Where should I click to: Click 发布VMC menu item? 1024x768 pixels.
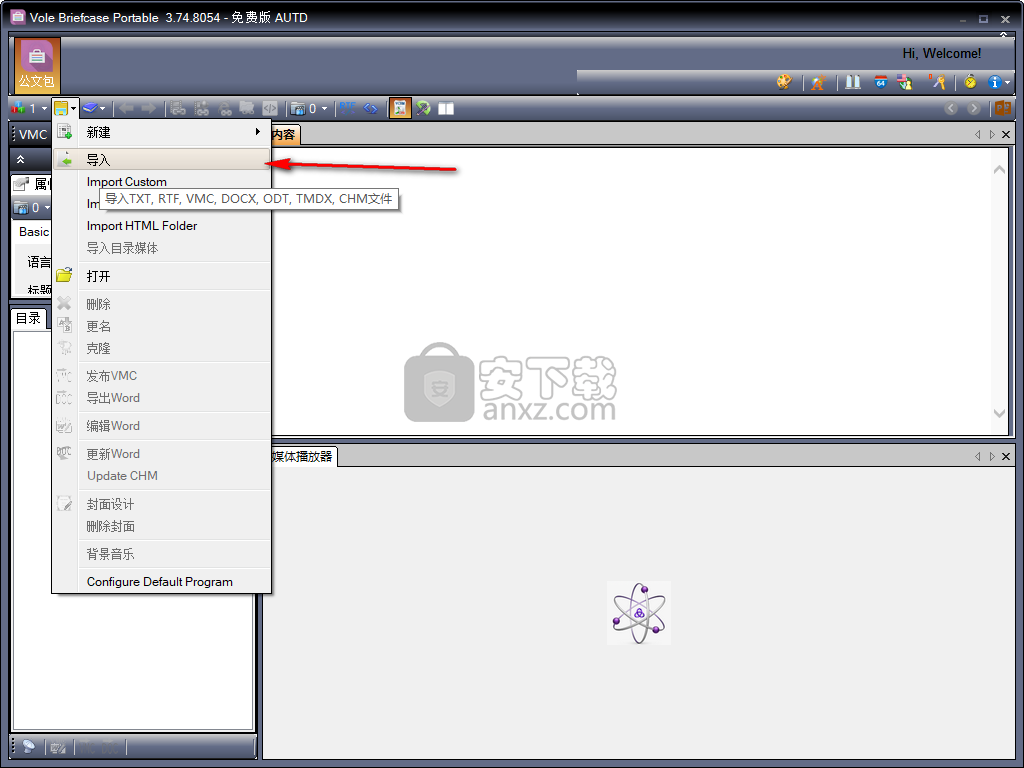pos(161,376)
